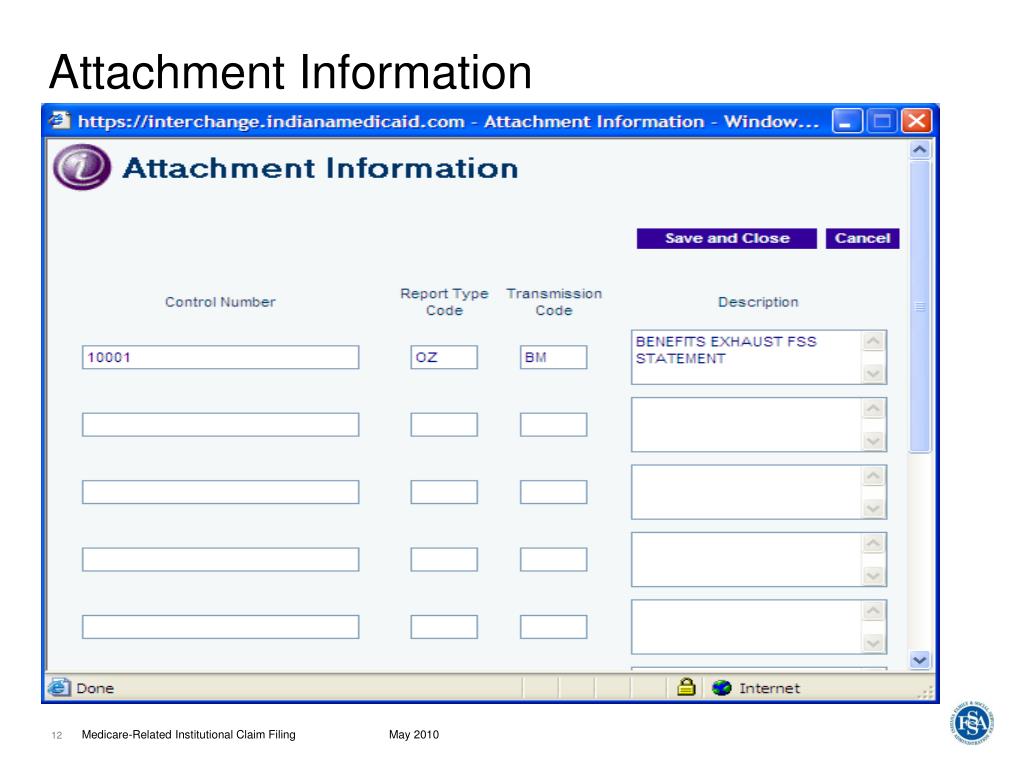Click Save and Close button
Screen dimensions: 1024x768
coord(727,238)
